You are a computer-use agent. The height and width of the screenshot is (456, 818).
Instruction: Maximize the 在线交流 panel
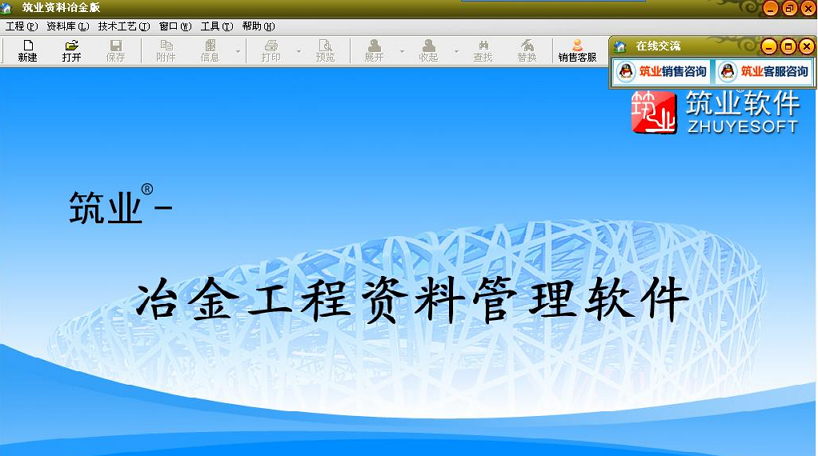click(x=788, y=47)
